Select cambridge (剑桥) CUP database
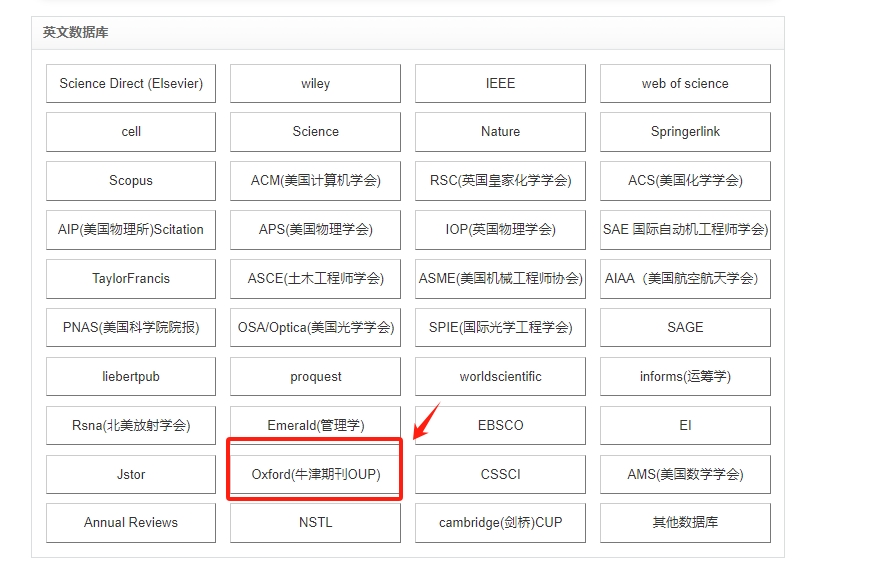Viewport: 871px width, 580px height. point(500,522)
